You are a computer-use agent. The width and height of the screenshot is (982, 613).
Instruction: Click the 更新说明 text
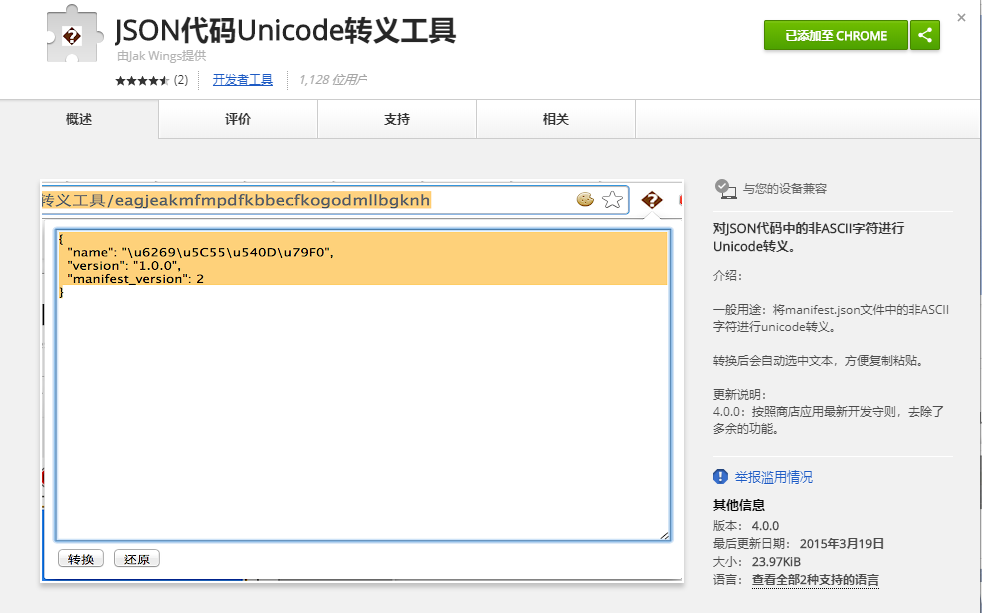click(739, 394)
